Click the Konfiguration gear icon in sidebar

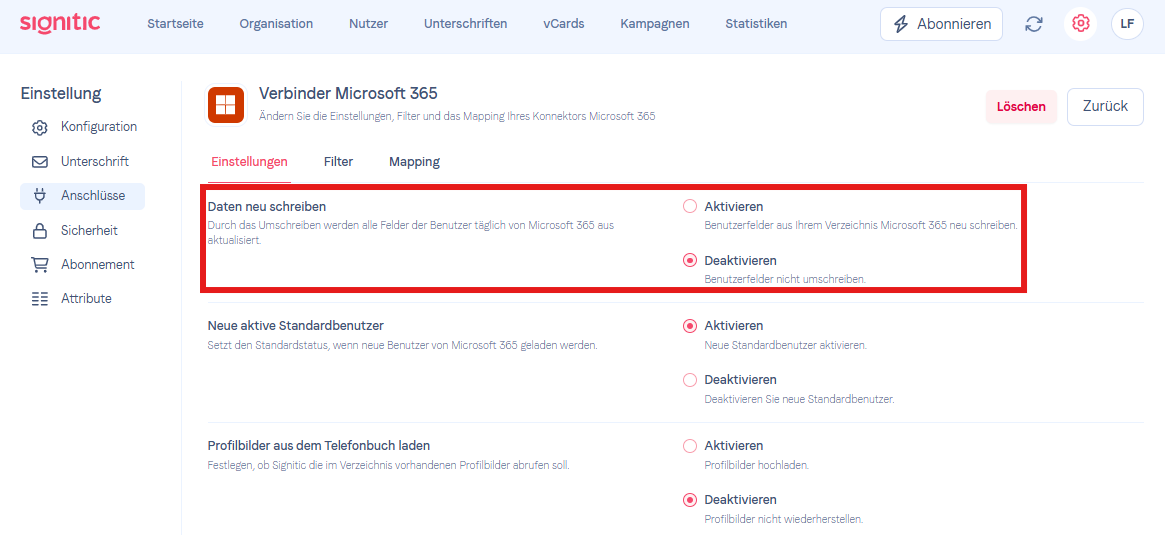tap(39, 127)
